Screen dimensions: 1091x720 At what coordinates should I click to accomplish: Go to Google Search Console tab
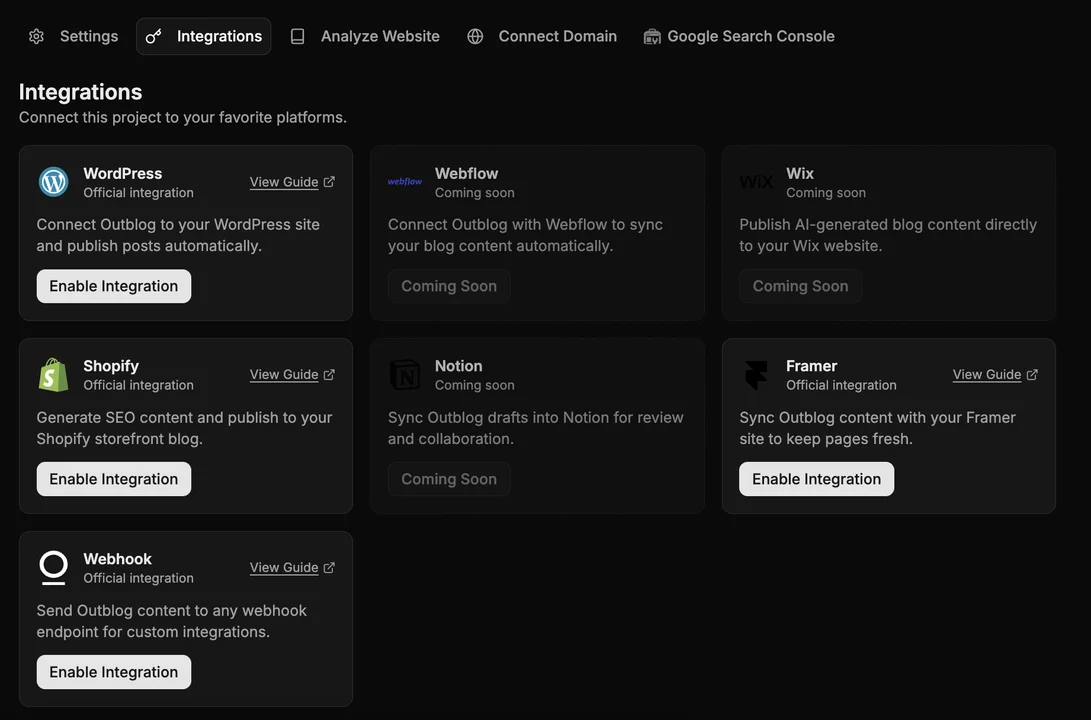pyautogui.click(x=739, y=36)
